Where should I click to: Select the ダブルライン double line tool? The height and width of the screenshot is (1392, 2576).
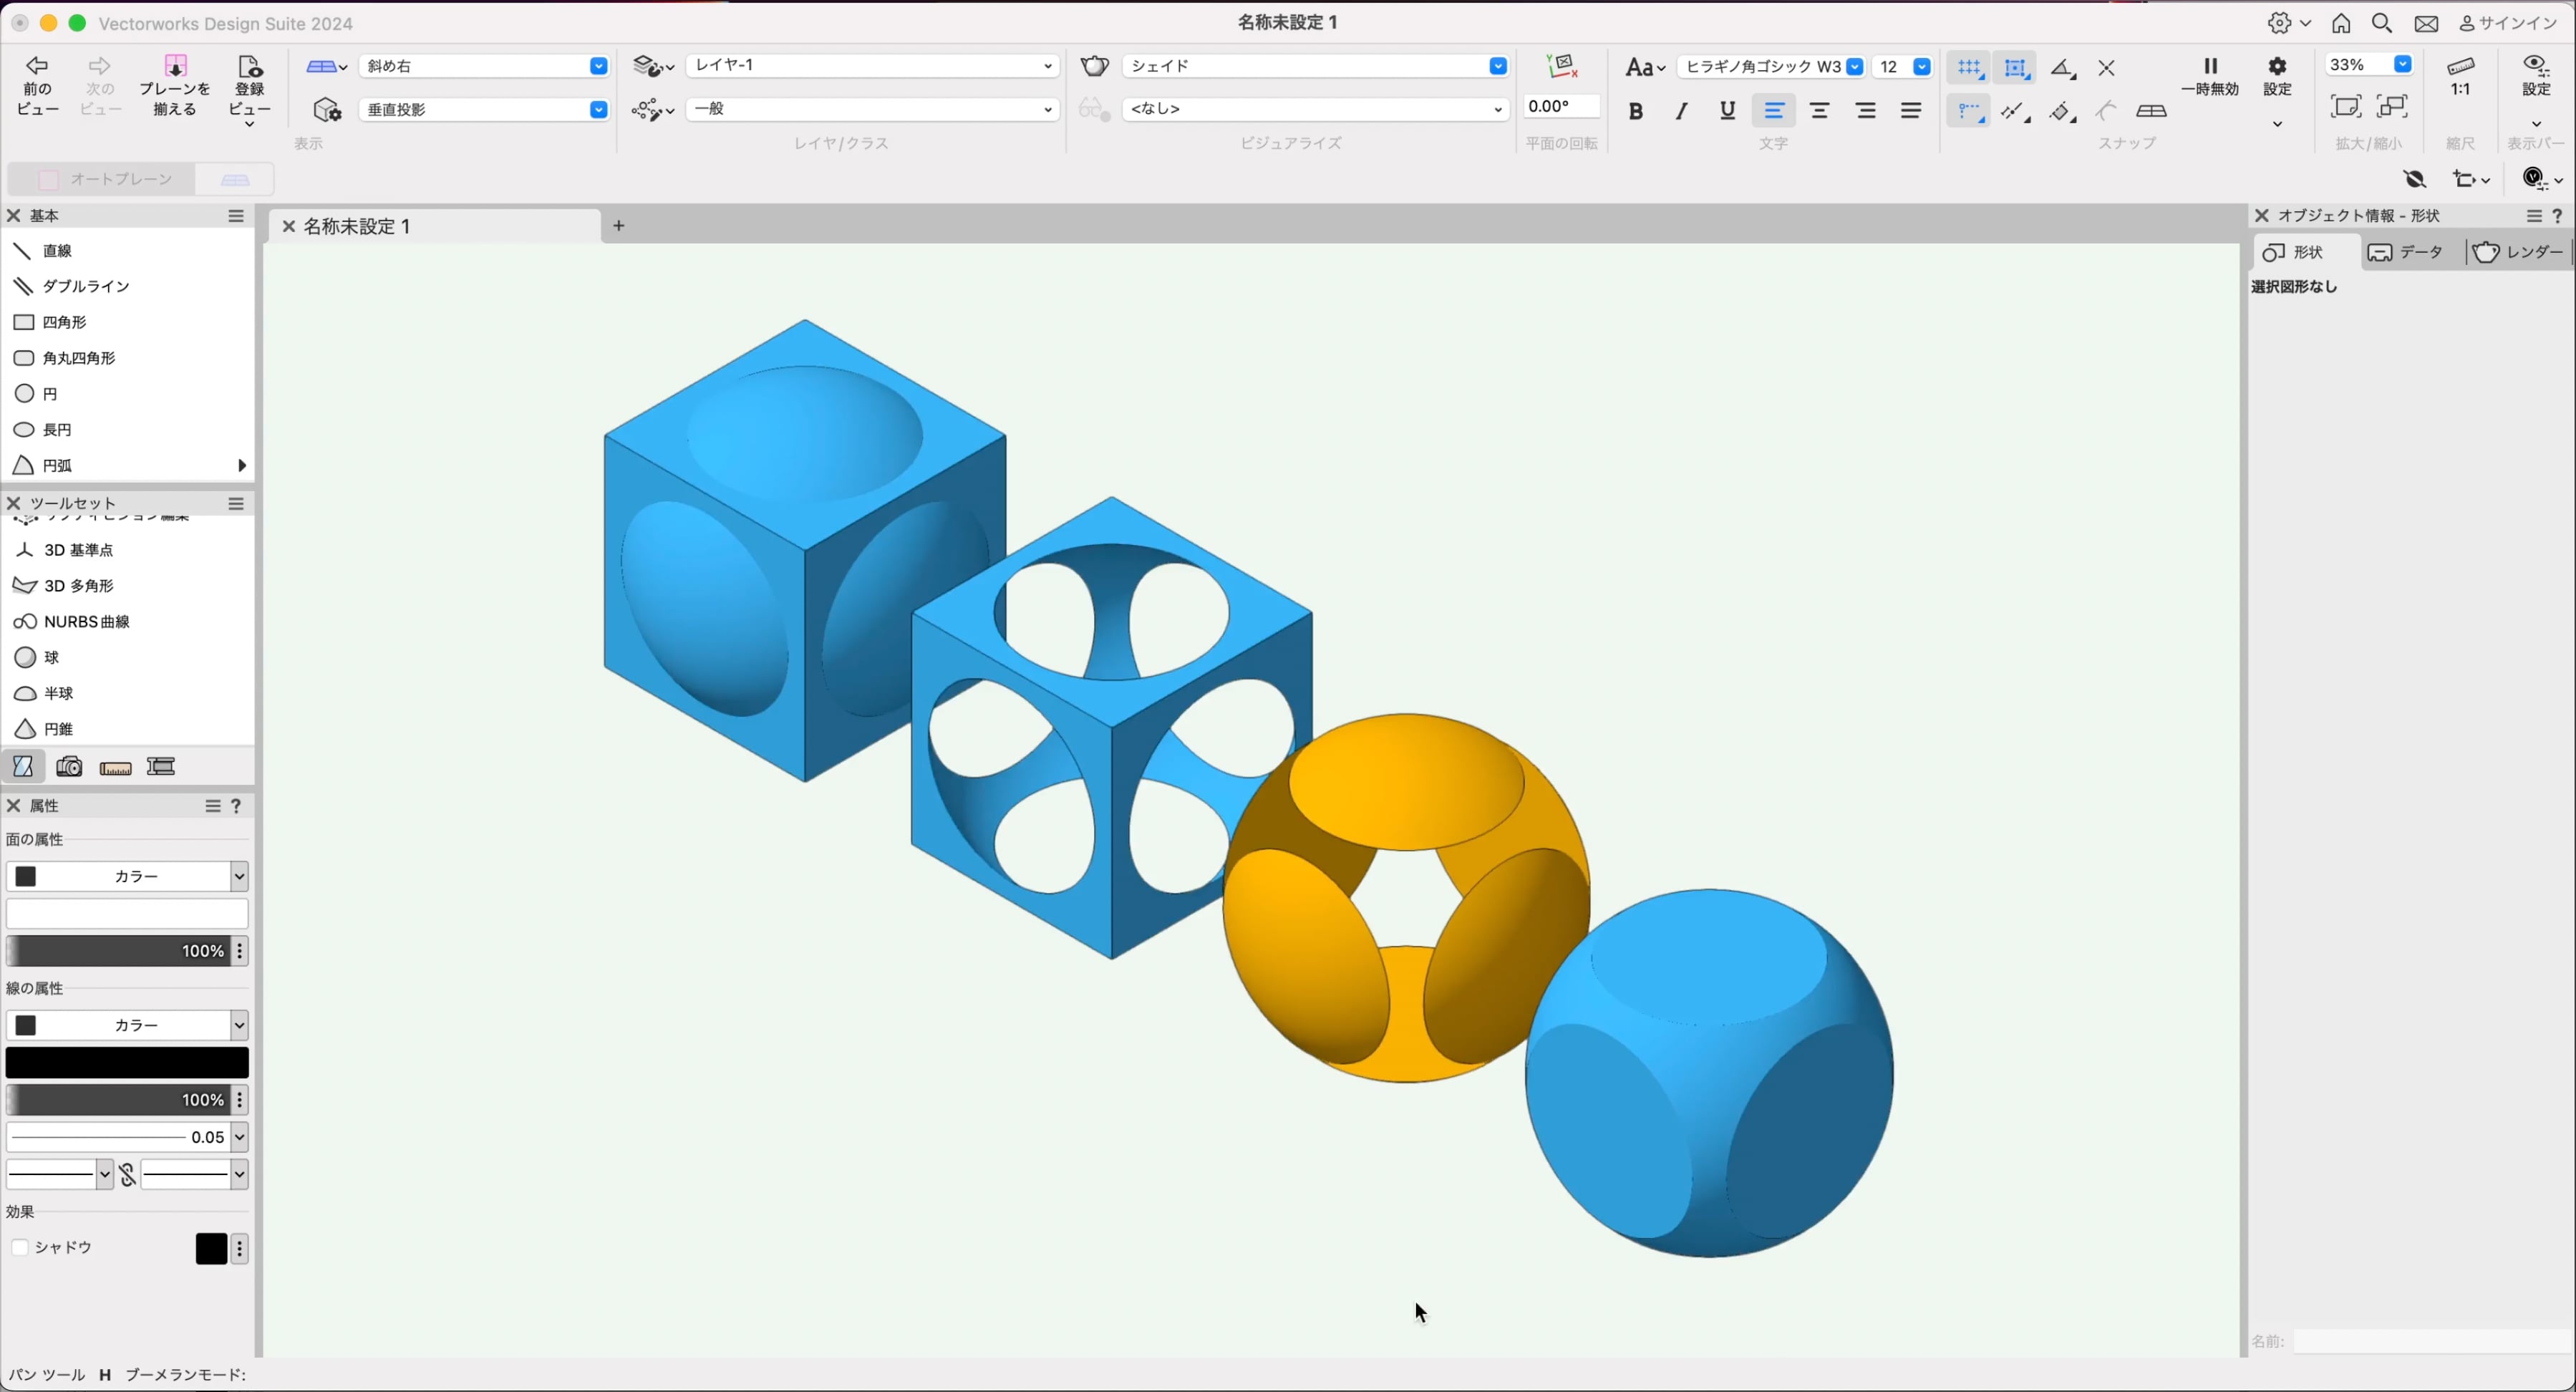point(126,287)
